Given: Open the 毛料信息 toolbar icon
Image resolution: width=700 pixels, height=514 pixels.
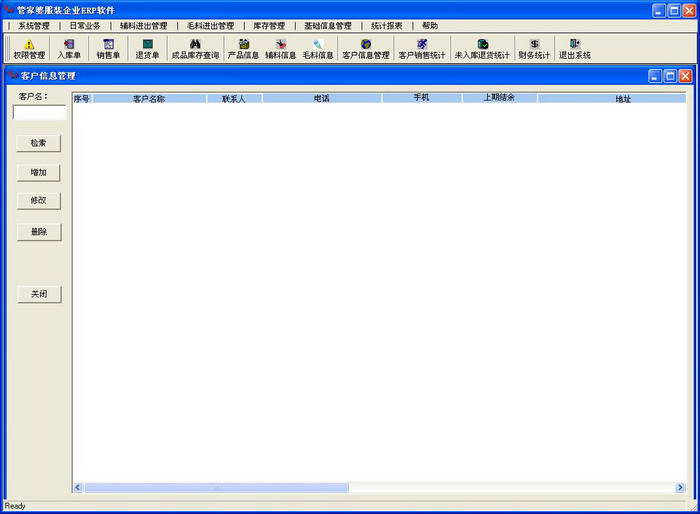Looking at the screenshot, I should [x=318, y=49].
